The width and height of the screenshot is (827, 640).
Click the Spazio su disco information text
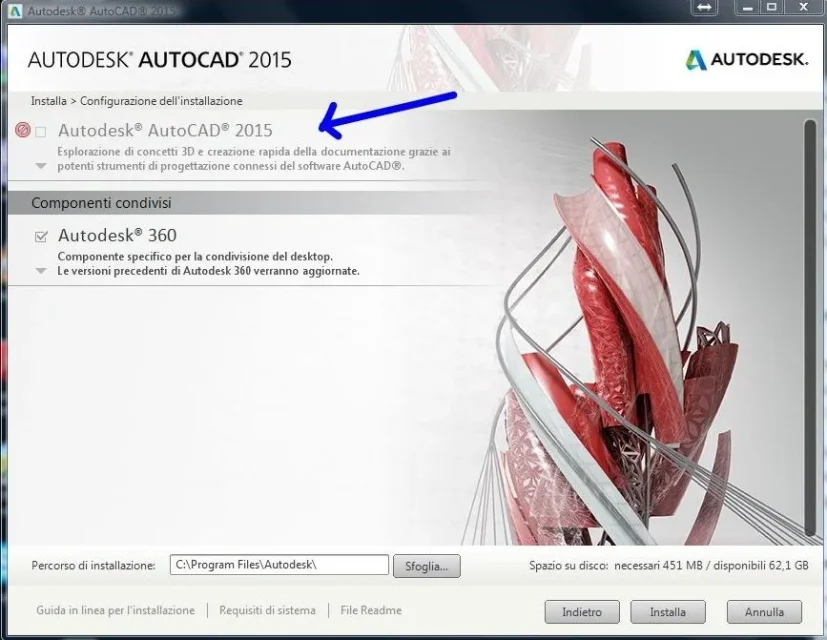click(669, 565)
